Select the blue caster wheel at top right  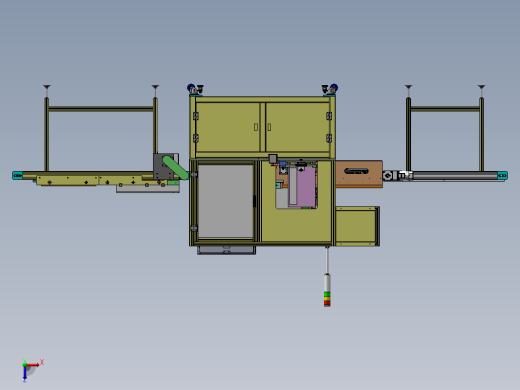pyautogui.click(x=334, y=88)
